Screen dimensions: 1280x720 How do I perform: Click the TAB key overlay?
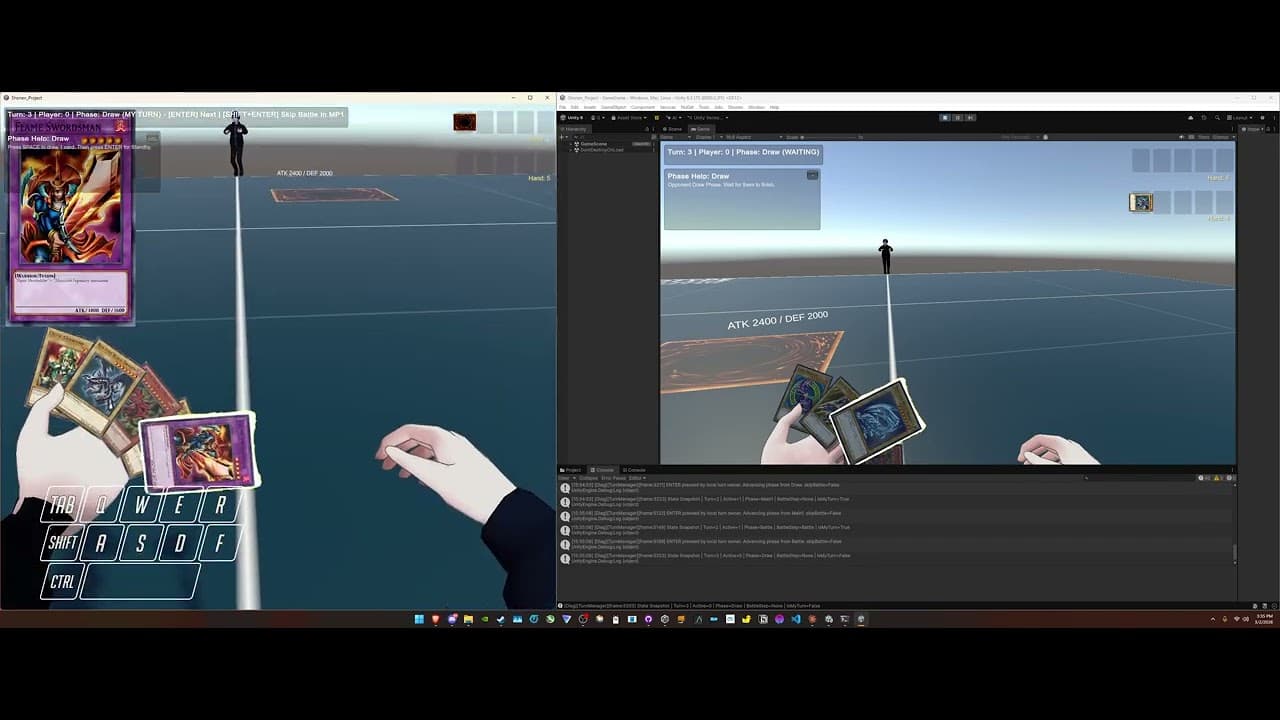tap(62, 506)
